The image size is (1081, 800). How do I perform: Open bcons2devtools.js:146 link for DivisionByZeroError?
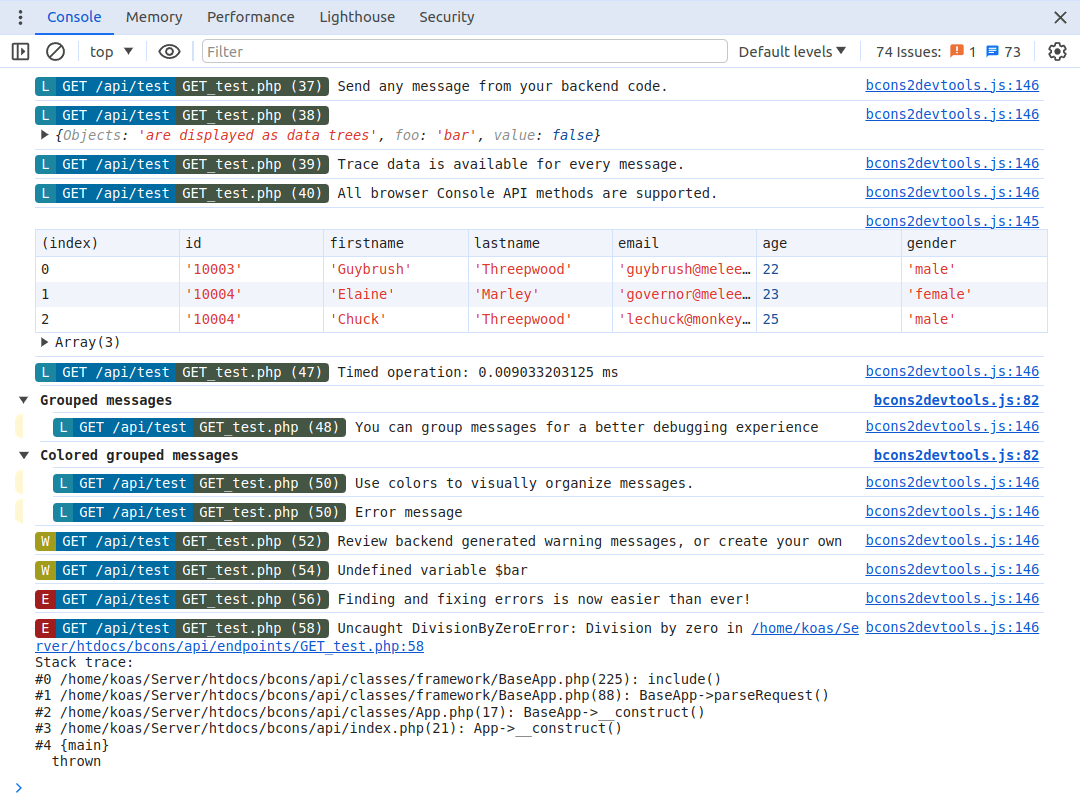pyautogui.click(x=952, y=627)
